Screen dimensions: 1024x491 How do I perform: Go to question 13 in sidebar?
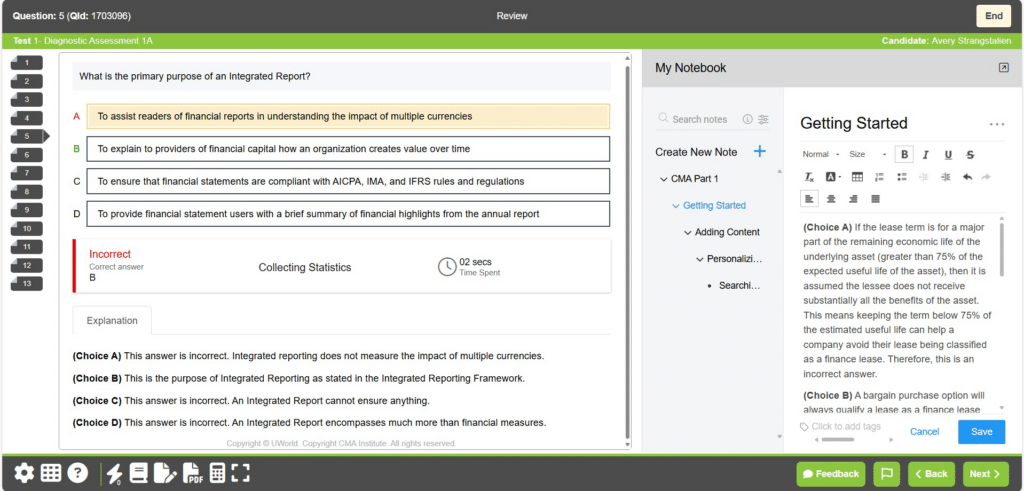click(x=27, y=283)
